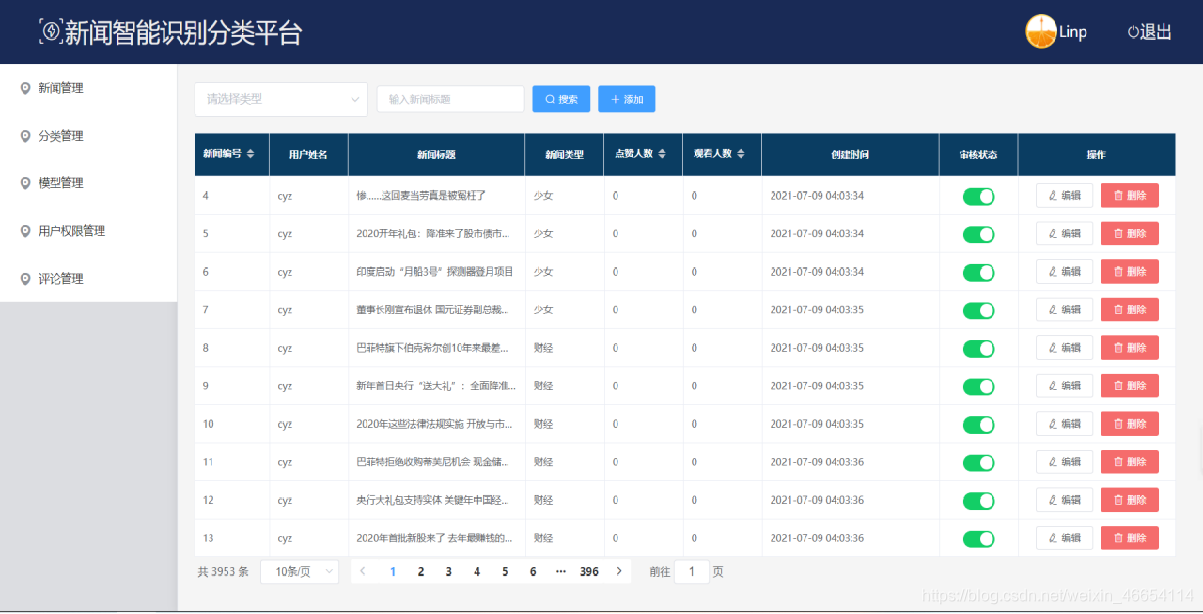Screen dimensions: 1203x614
Task: Toggle review status switch for news 4
Action: click(x=979, y=196)
